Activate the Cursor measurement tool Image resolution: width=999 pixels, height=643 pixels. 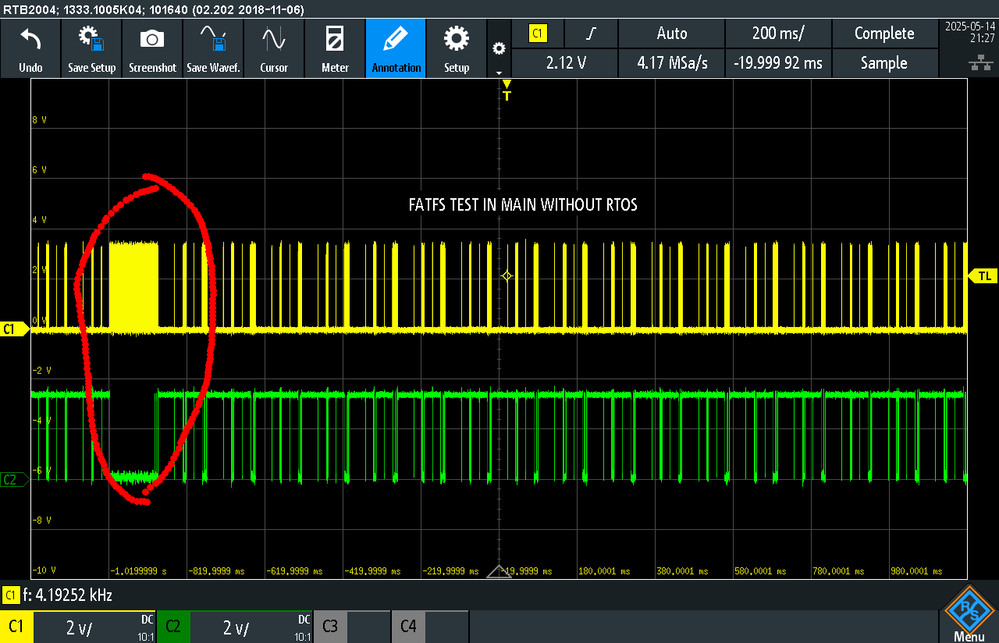tap(274, 48)
